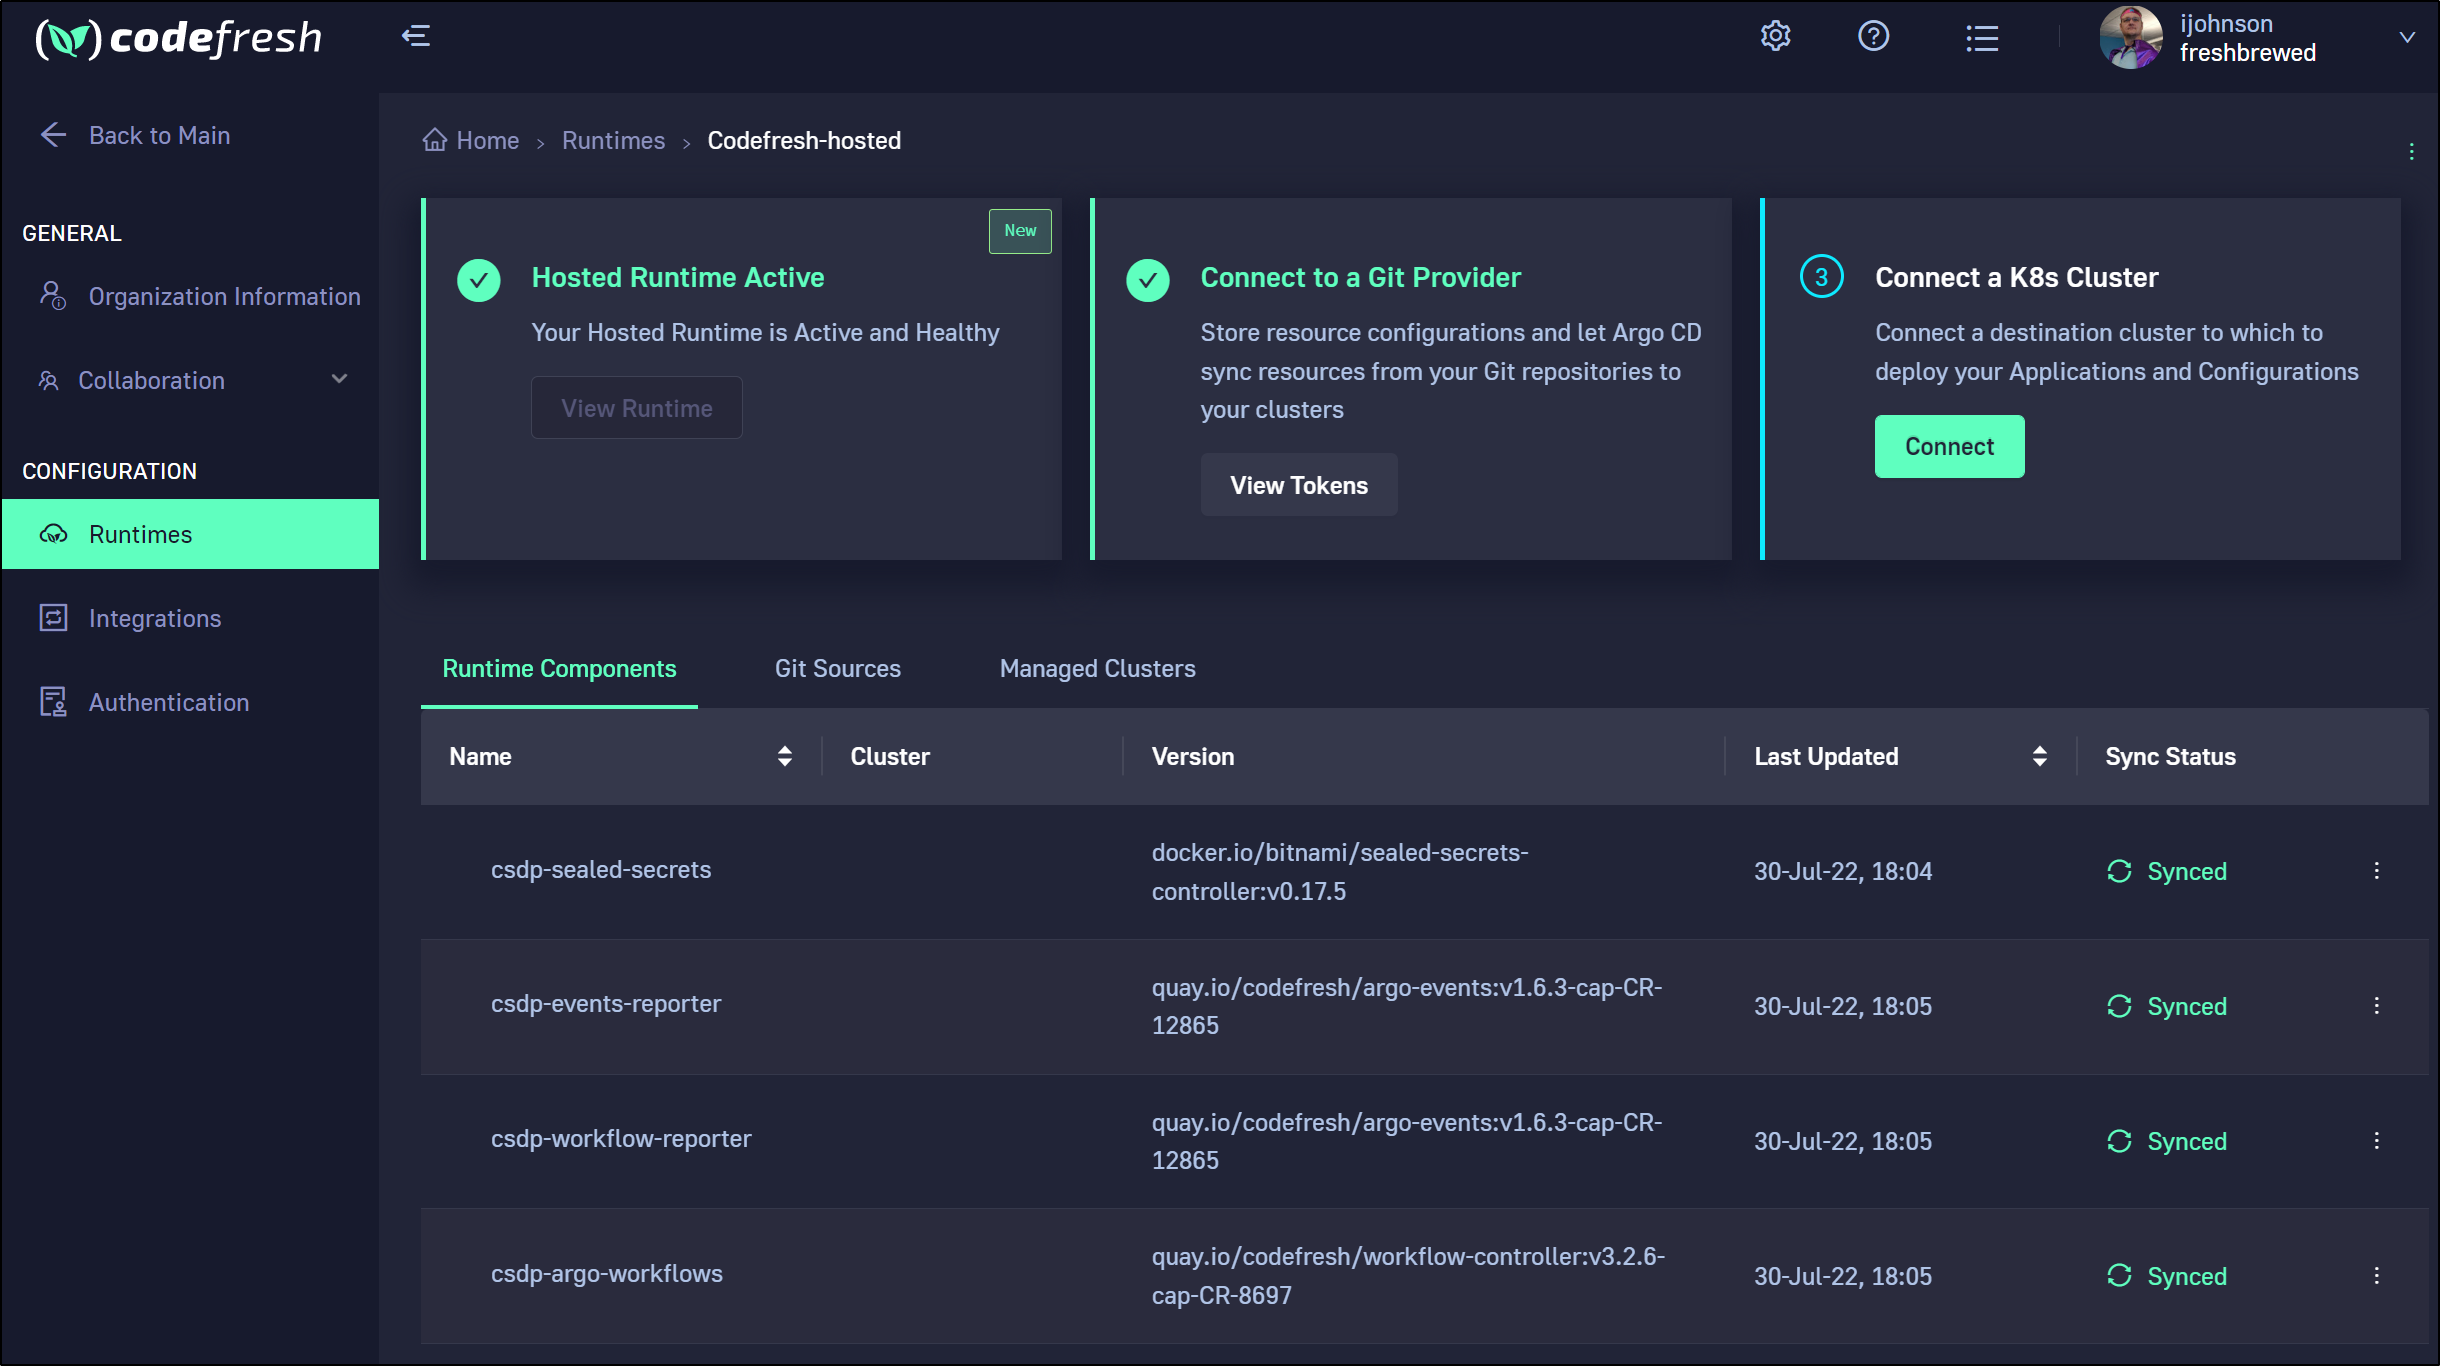Image resolution: width=2440 pixels, height=1366 pixels.
Task: Switch to the Runtime Components tab
Action: point(559,669)
